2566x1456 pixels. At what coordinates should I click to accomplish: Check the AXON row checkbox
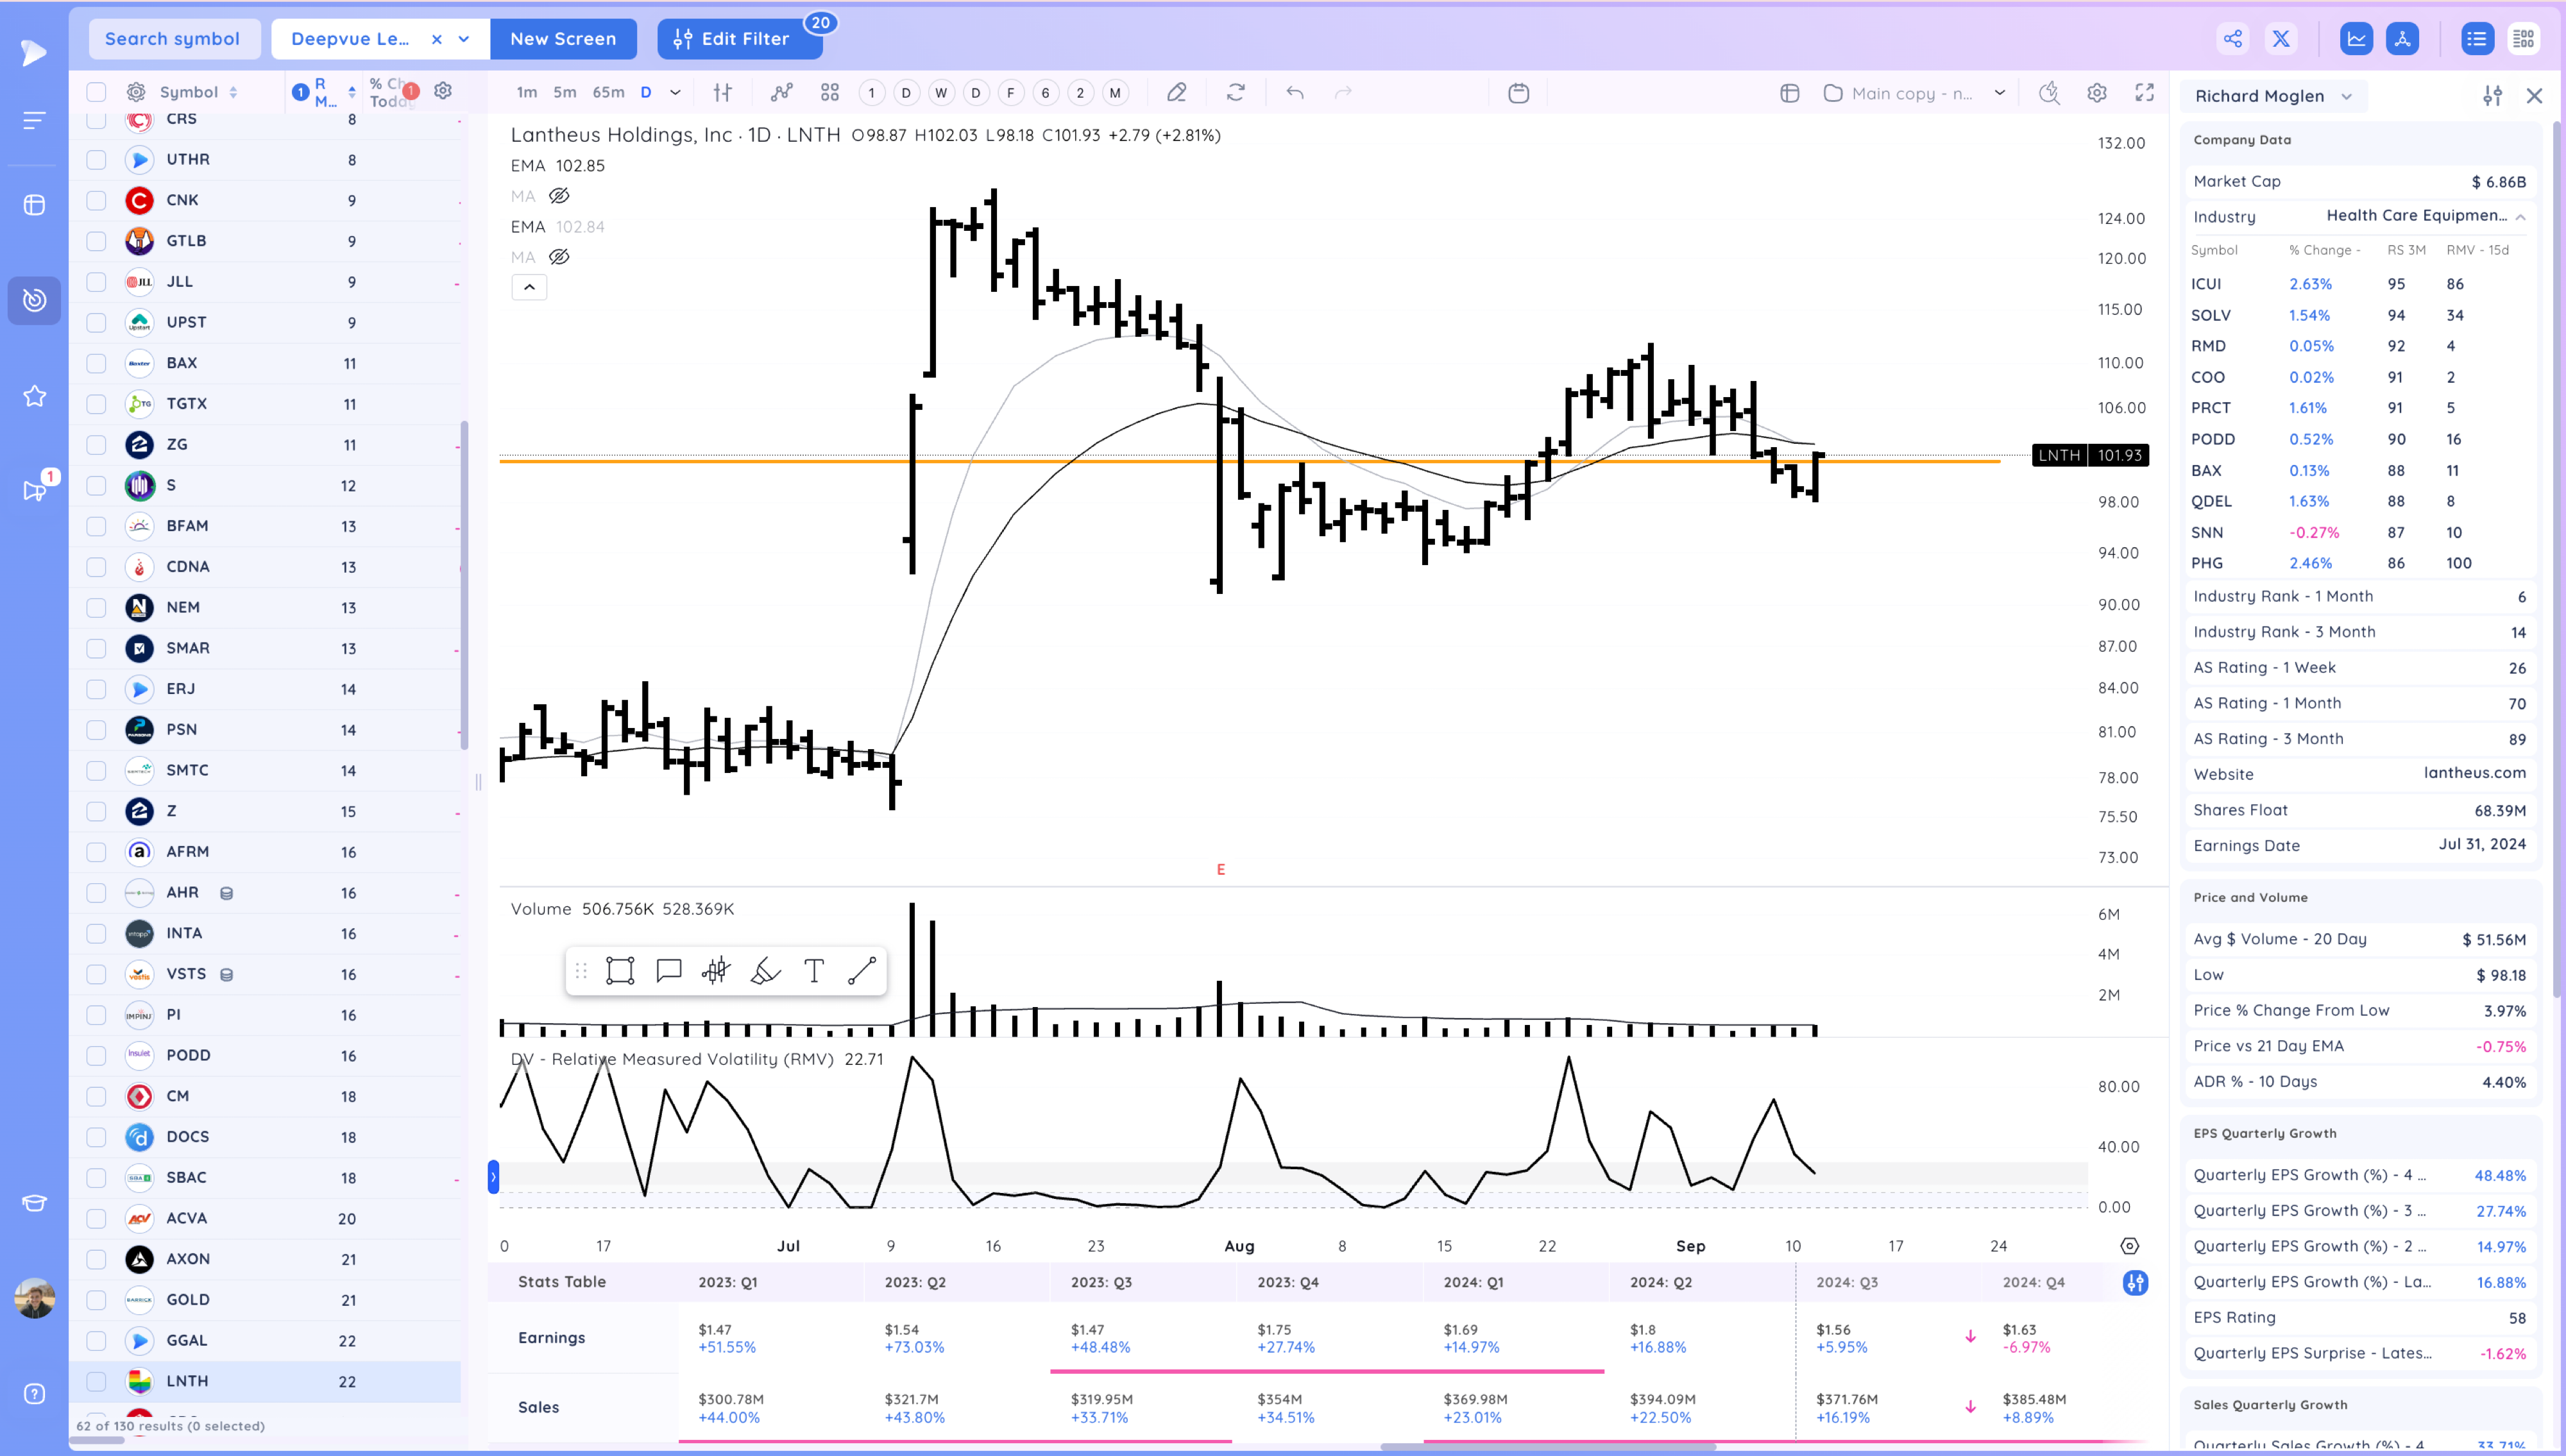pos(96,1259)
